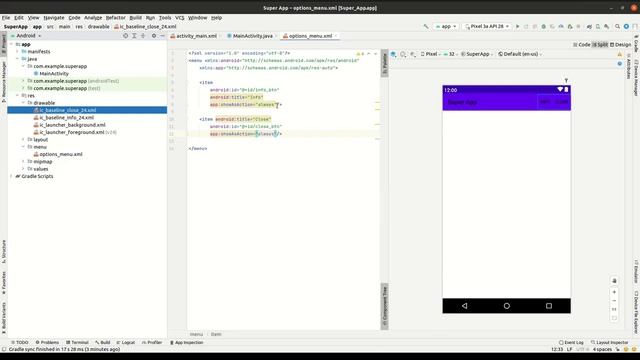The image size is (640, 360).
Task: Select MainActivity in the project tree
Action: coord(54,73)
